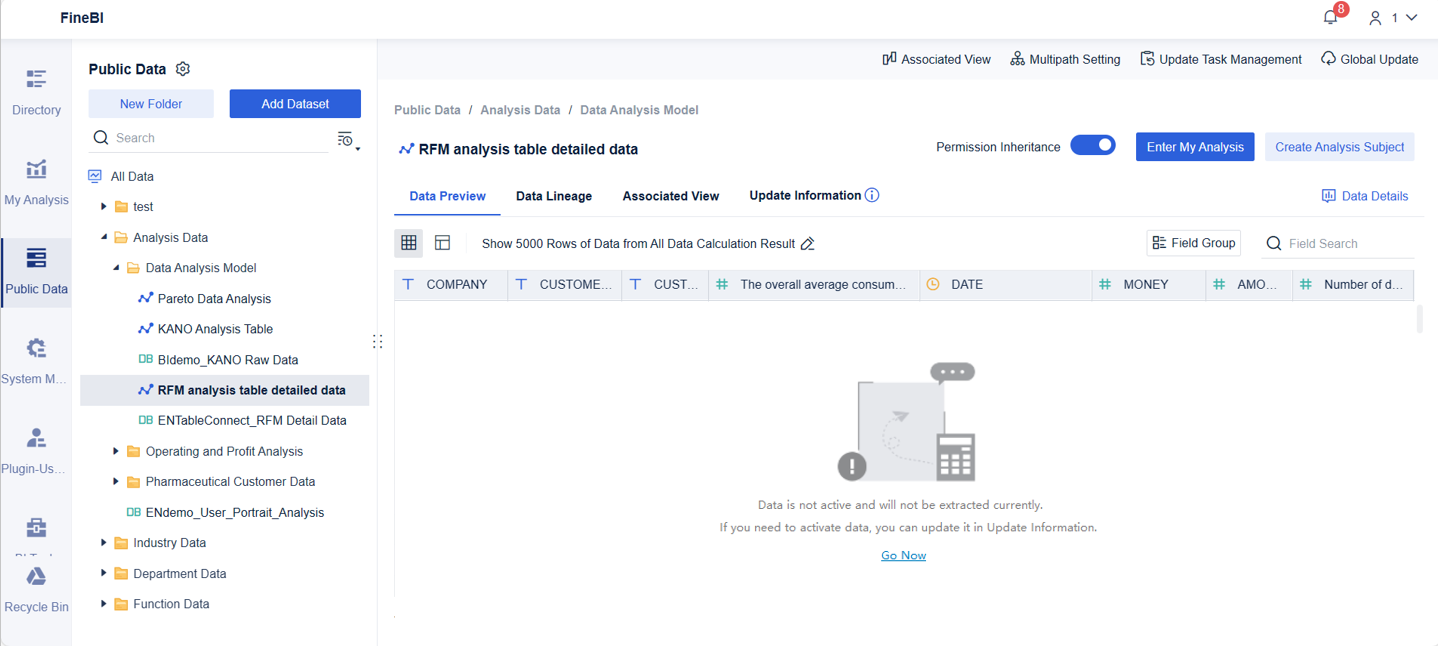
Task: Expand the Industry Data folder
Action: [104, 542]
